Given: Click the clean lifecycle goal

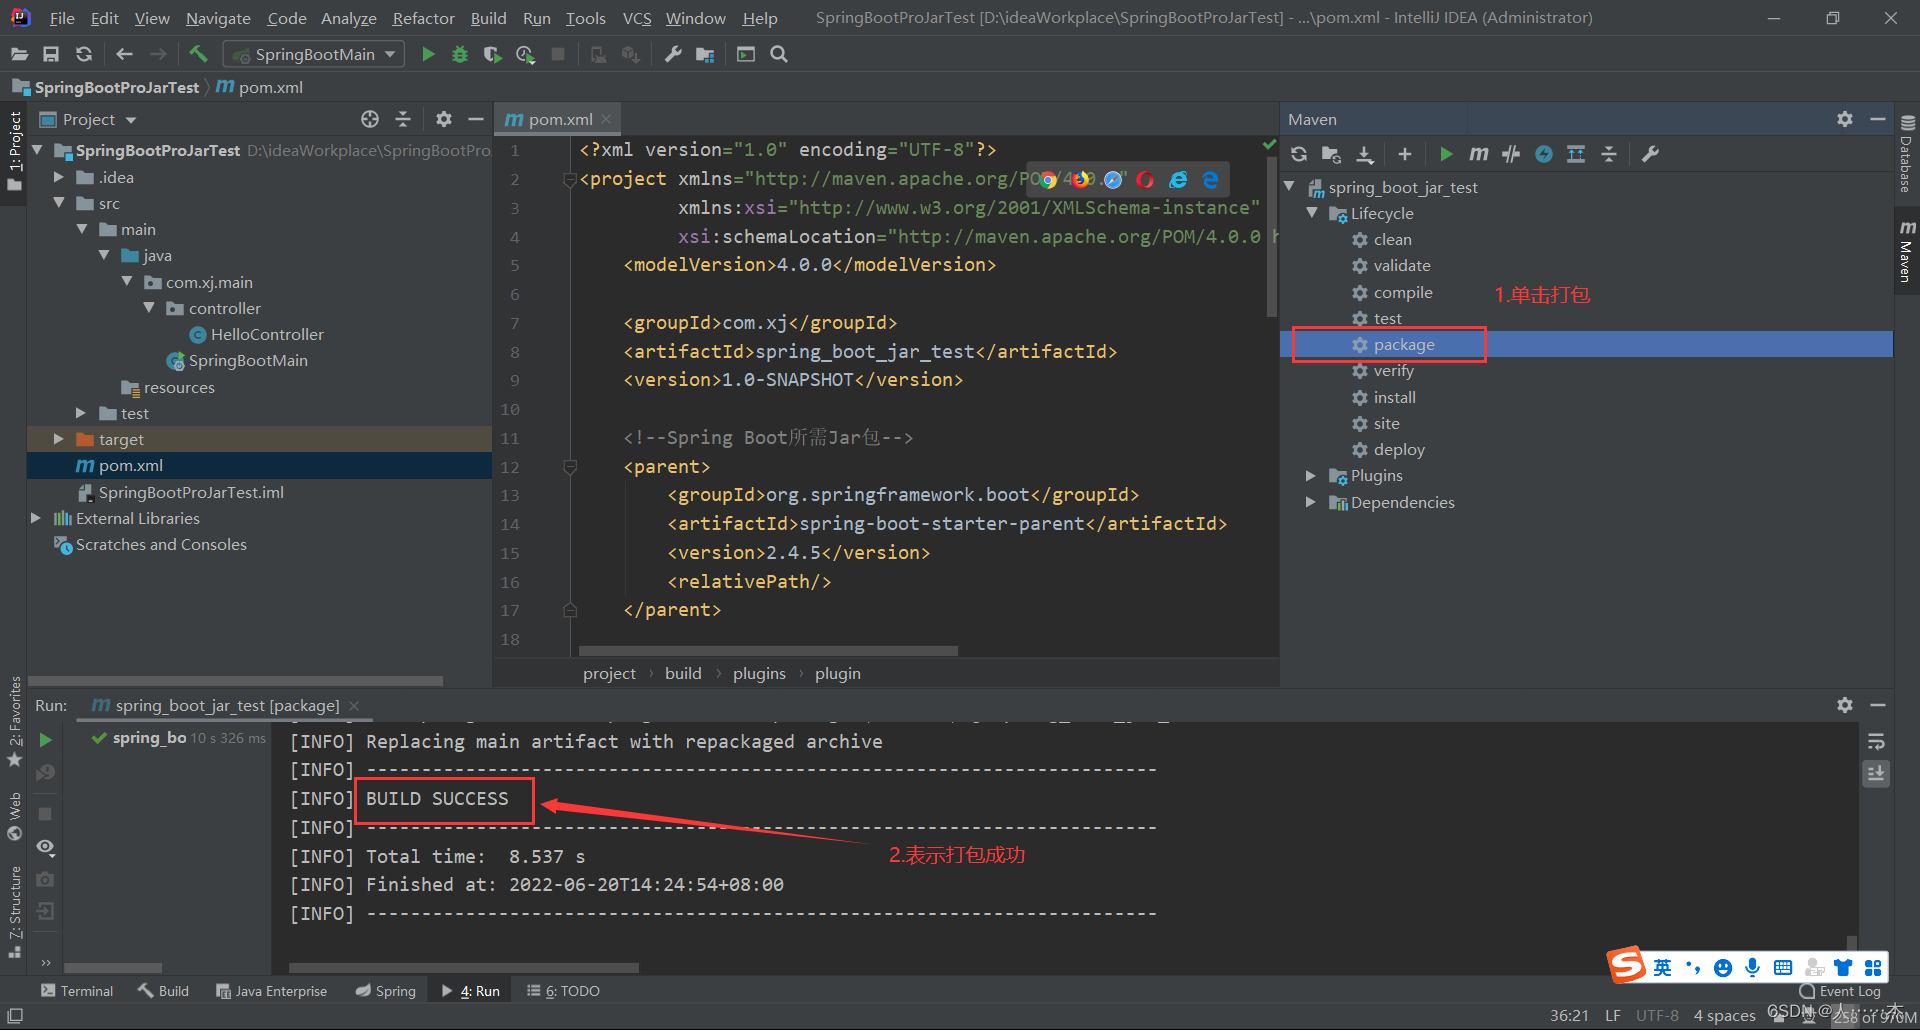Looking at the screenshot, I should point(1392,240).
